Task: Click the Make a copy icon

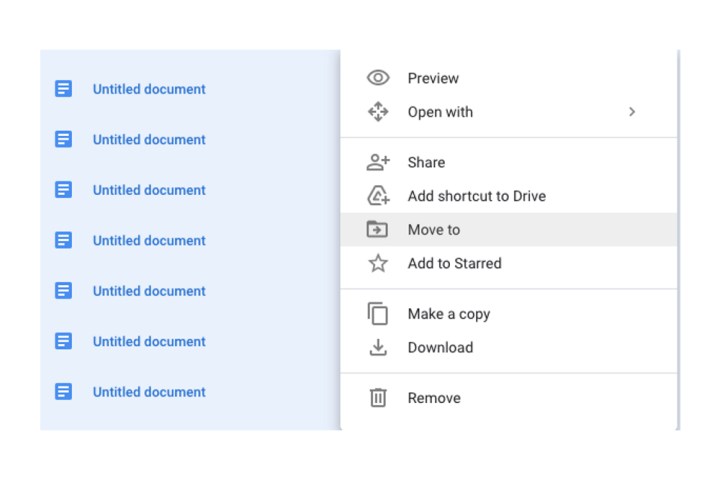Action: (x=377, y=314)
